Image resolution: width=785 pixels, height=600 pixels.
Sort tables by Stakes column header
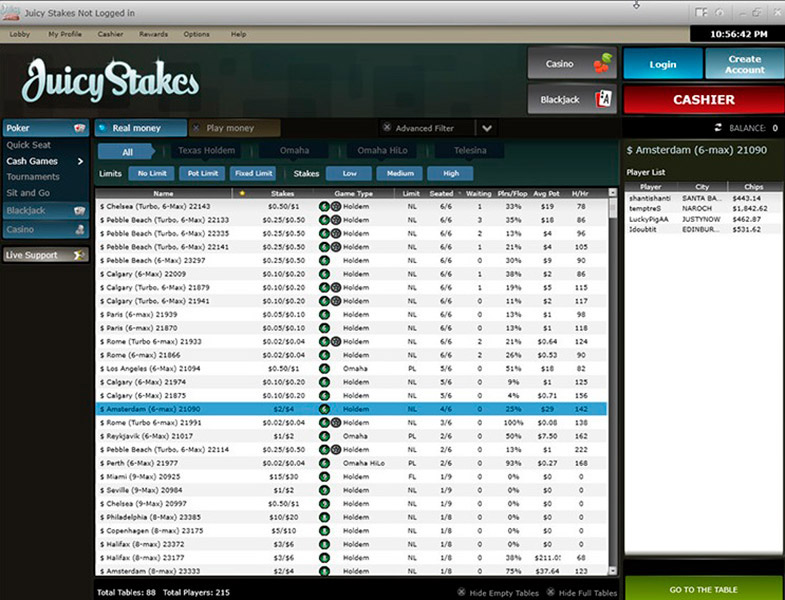pyautogui.click(x=283, y=193)
